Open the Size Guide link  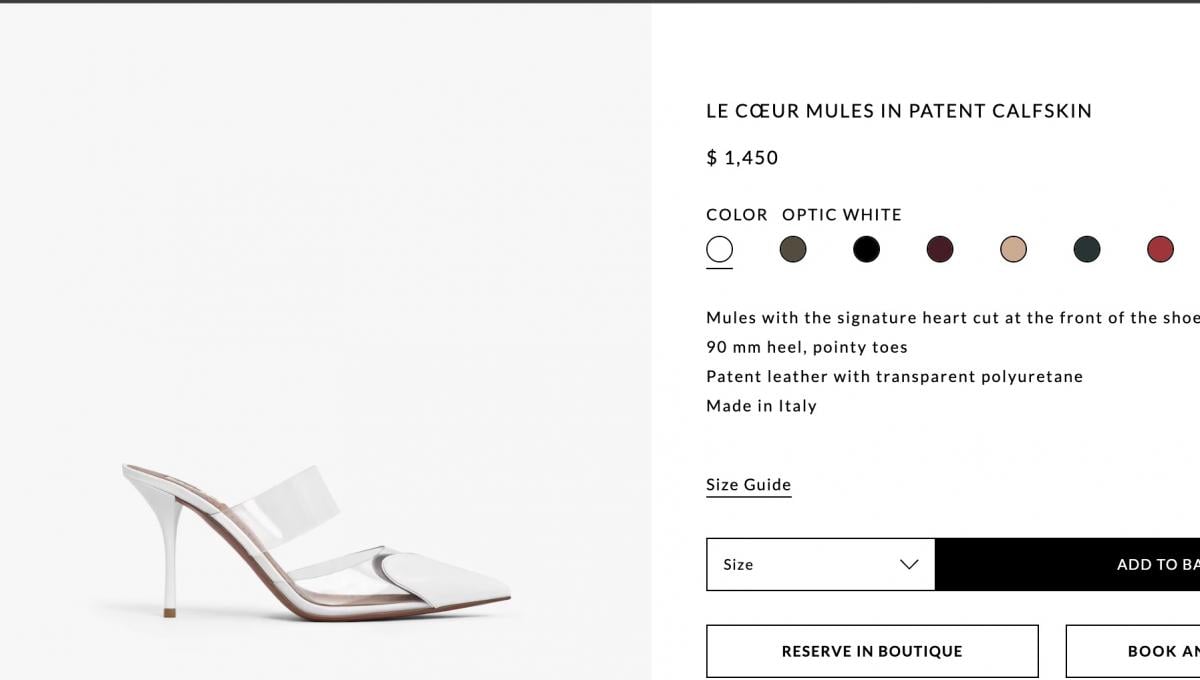coord(748,485)
